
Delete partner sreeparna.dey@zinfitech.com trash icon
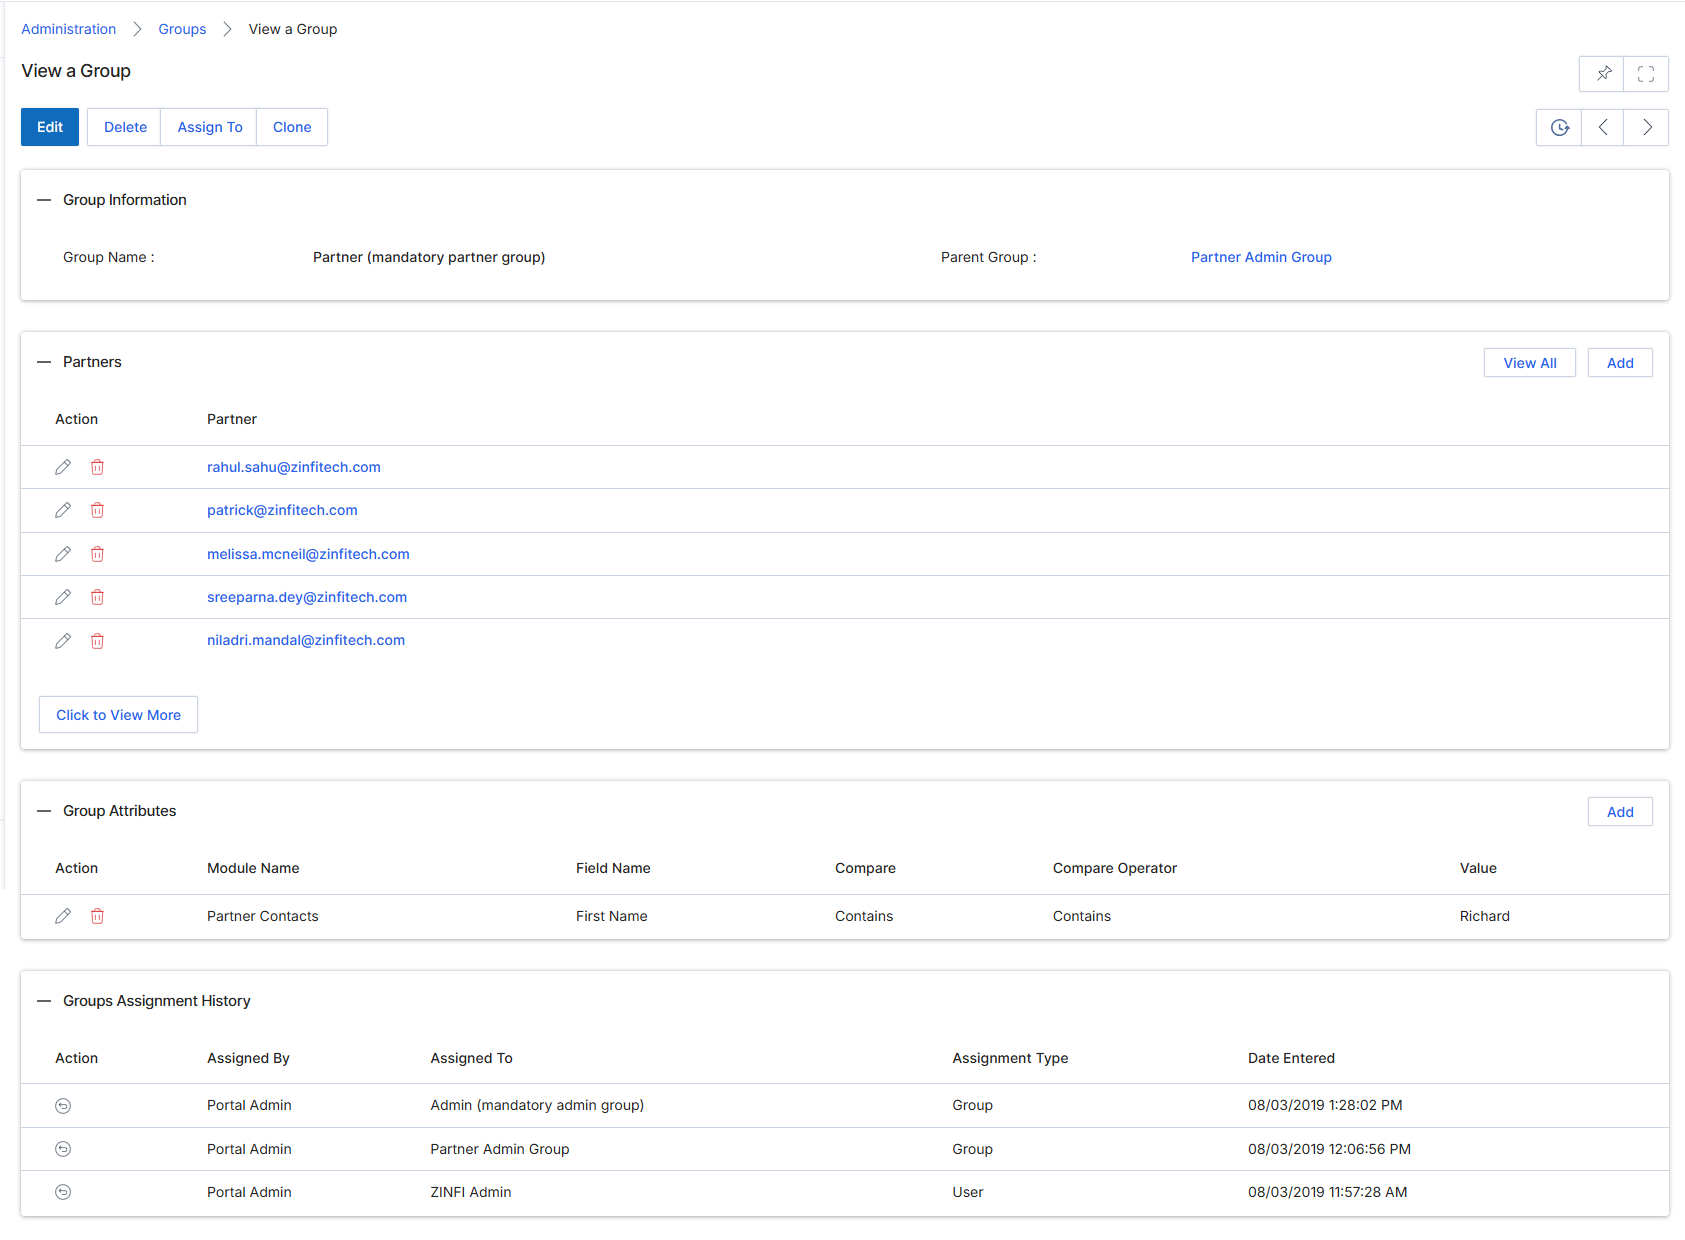click(x=97, y=597)
